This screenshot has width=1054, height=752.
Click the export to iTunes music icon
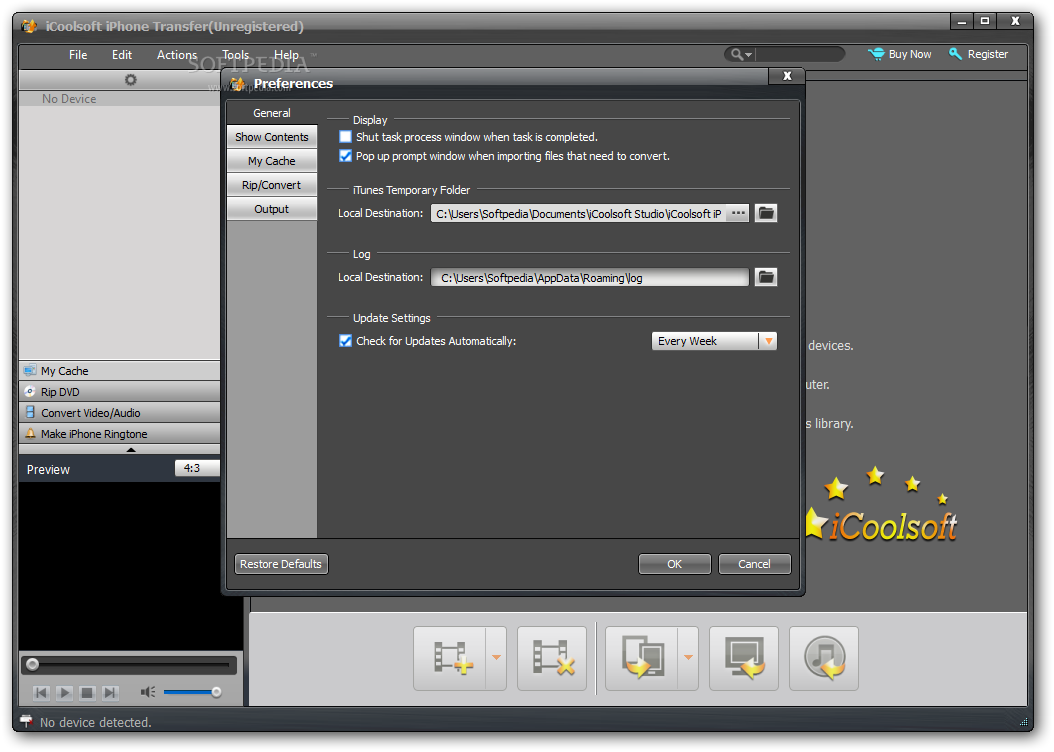pos(823,658)
